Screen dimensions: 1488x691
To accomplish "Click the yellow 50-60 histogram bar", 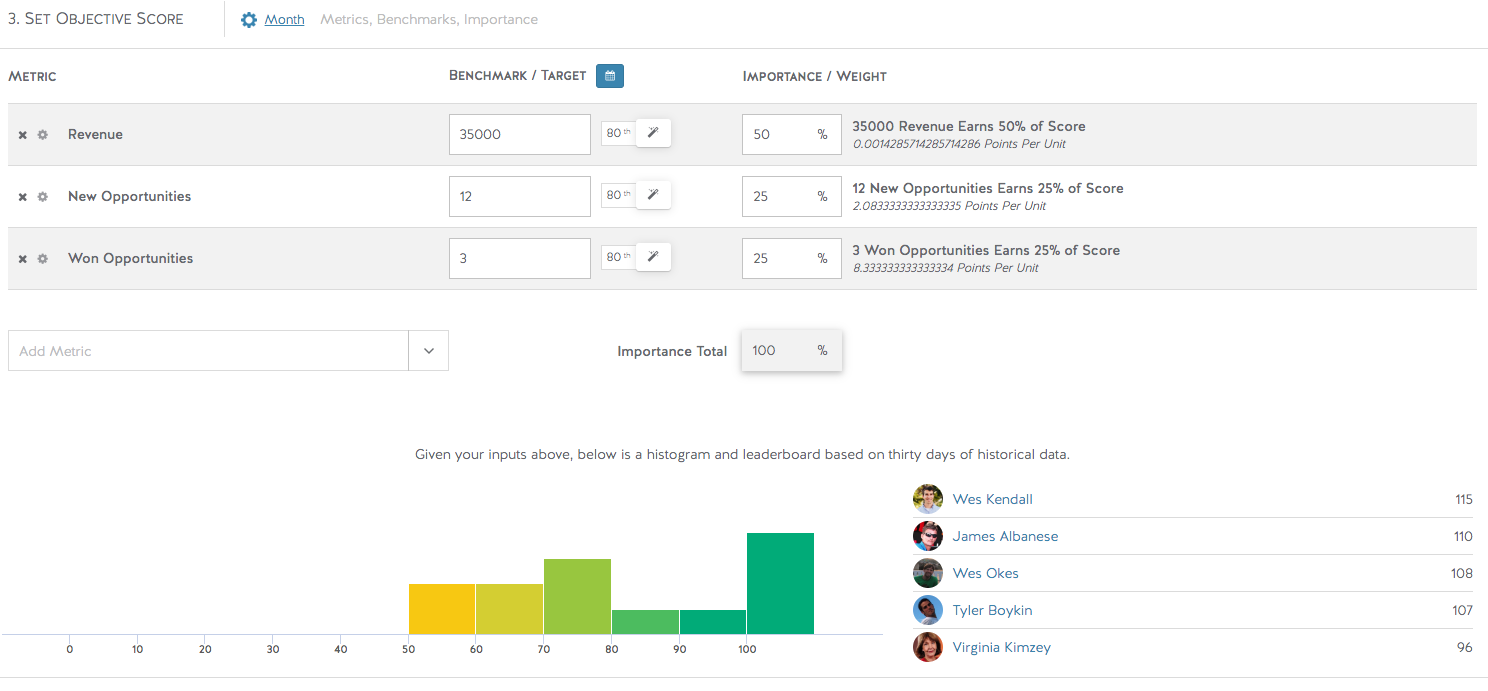I will click(442, 609).
